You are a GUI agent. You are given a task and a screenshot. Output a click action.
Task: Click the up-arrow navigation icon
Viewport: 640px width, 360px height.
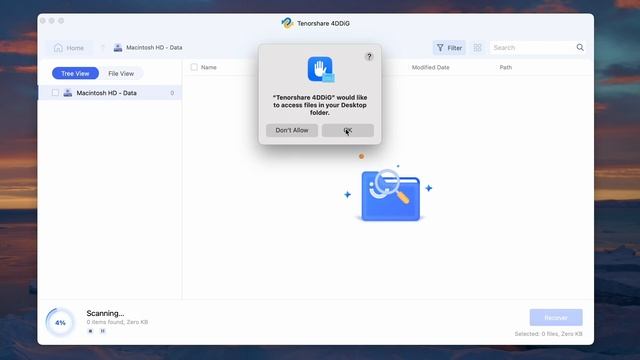point(102,48)
